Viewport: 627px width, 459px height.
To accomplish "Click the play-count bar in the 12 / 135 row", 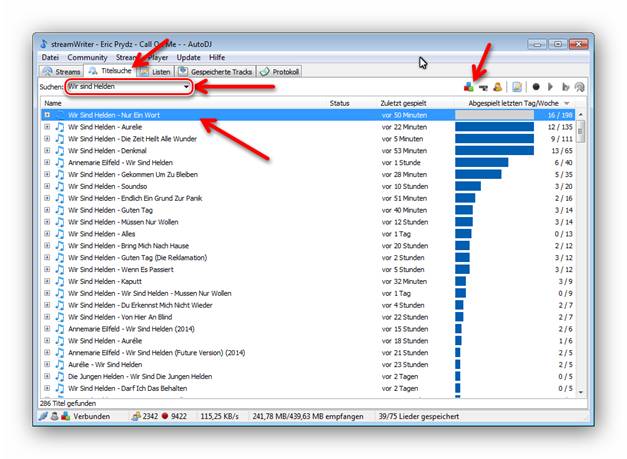I will click(x=494, y=127).
